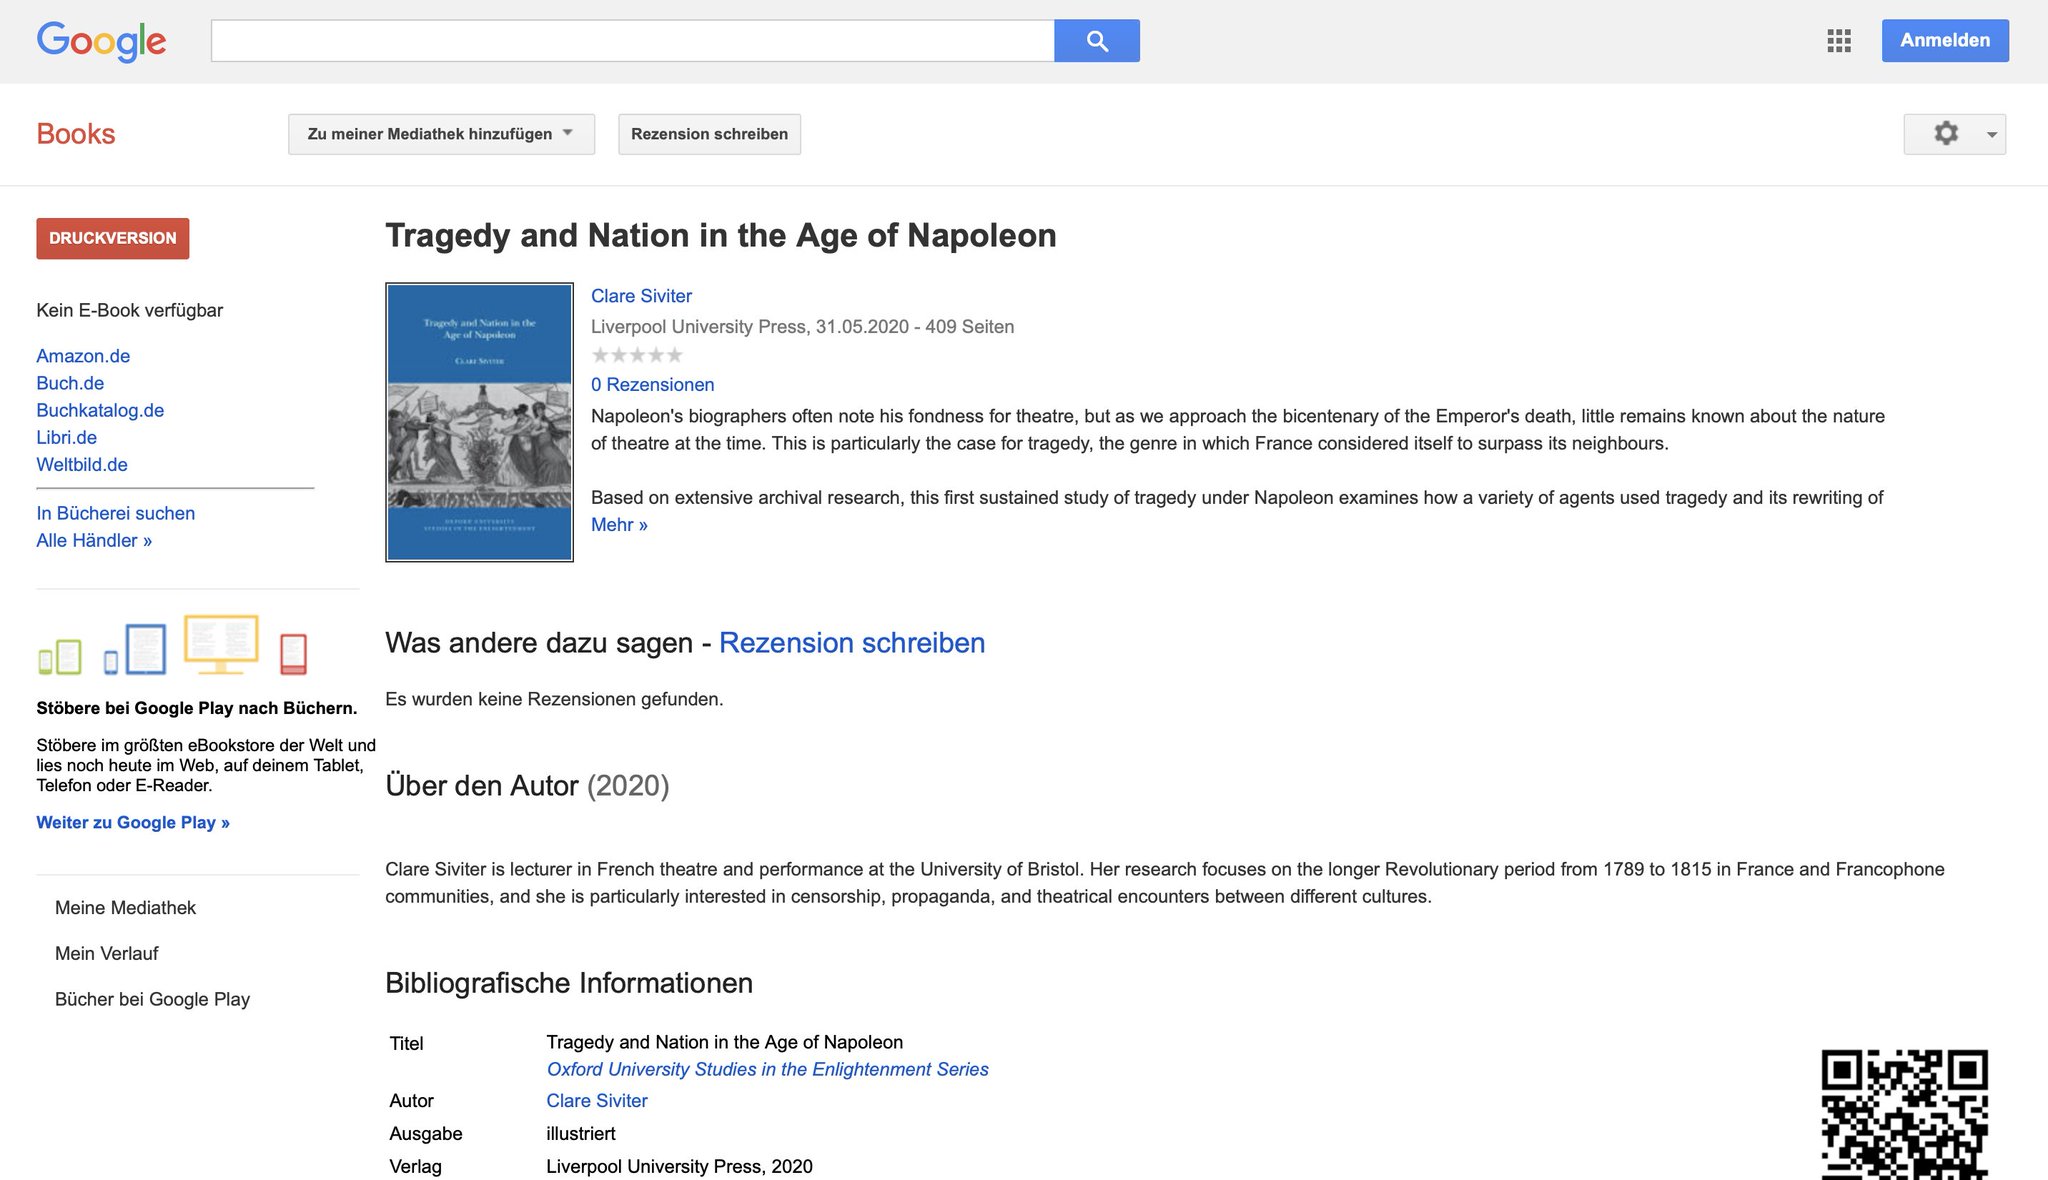Open the dropdown arrow beside the gear

coord(1991,135)
